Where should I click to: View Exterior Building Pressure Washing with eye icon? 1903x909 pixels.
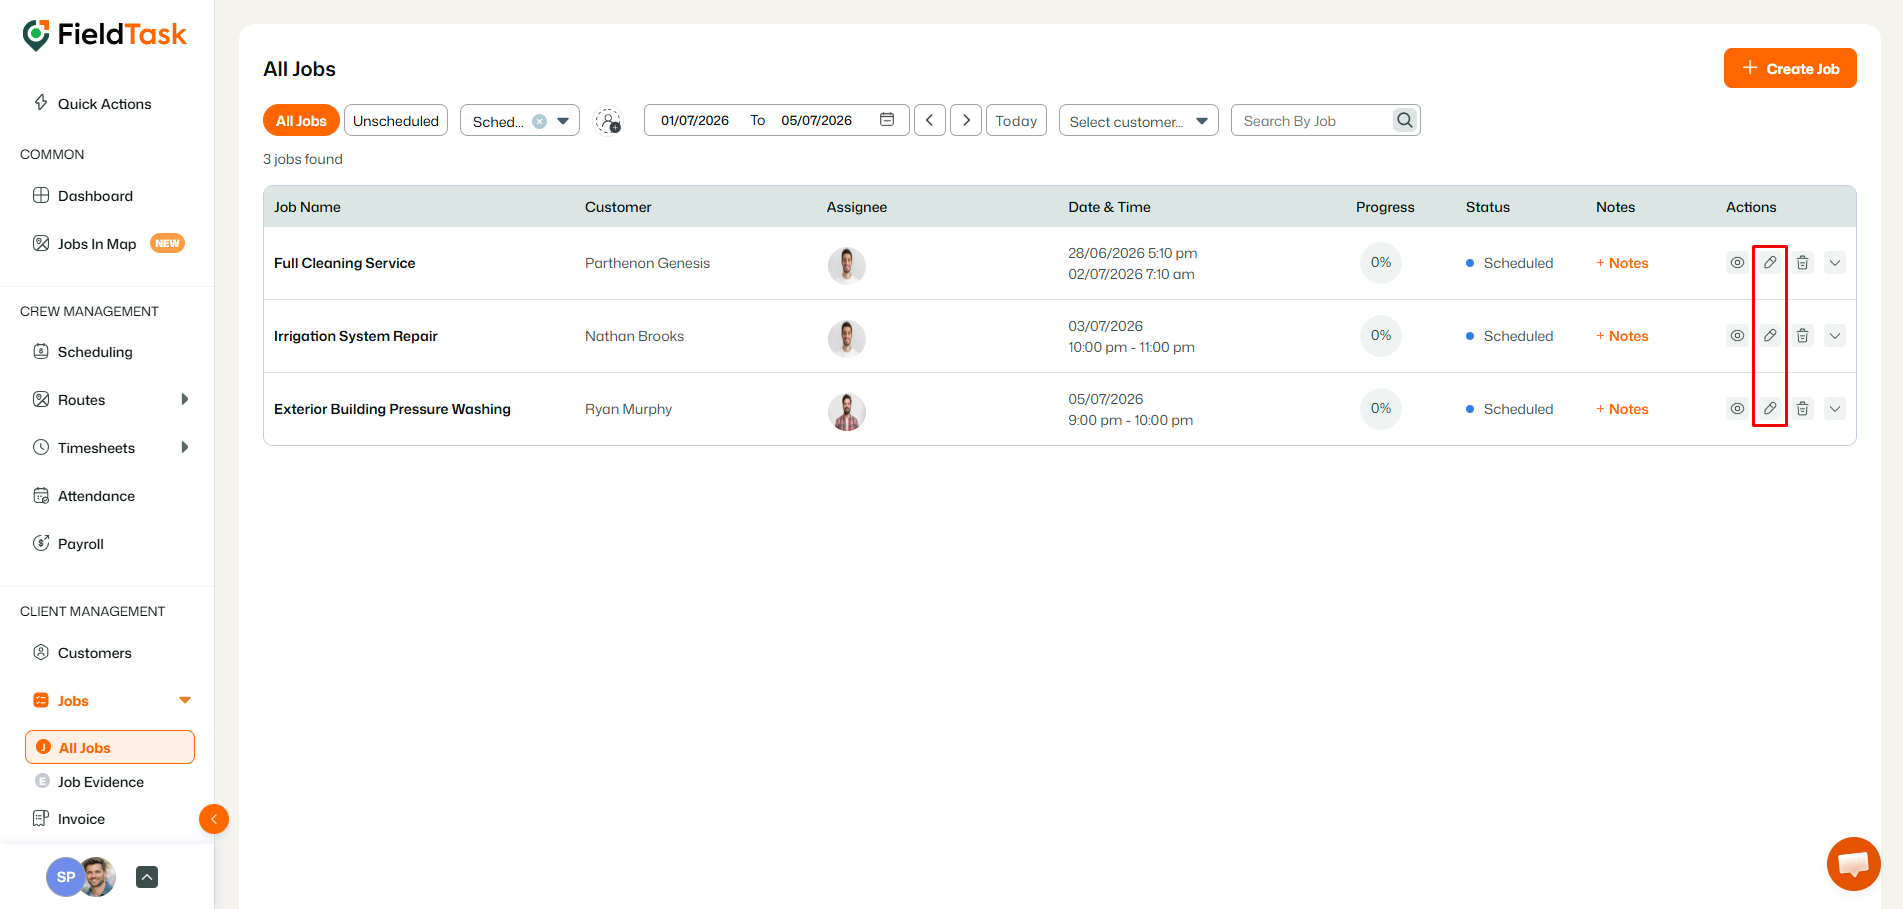1737,409
